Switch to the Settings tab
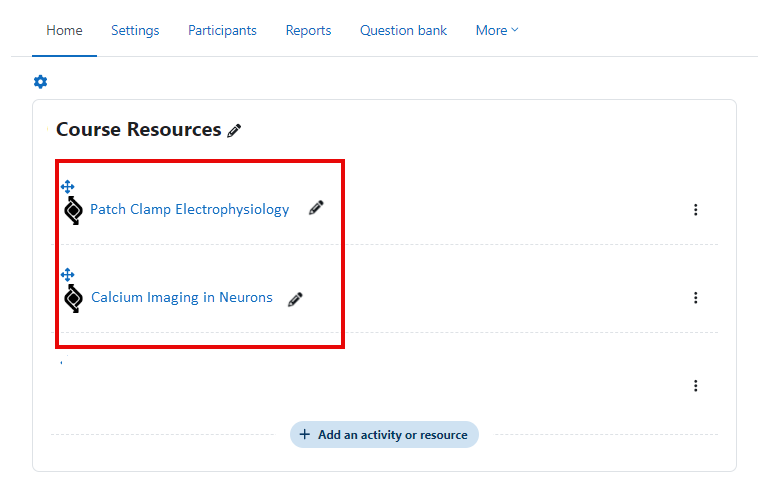Screen dimensions: 775x484 135,30
